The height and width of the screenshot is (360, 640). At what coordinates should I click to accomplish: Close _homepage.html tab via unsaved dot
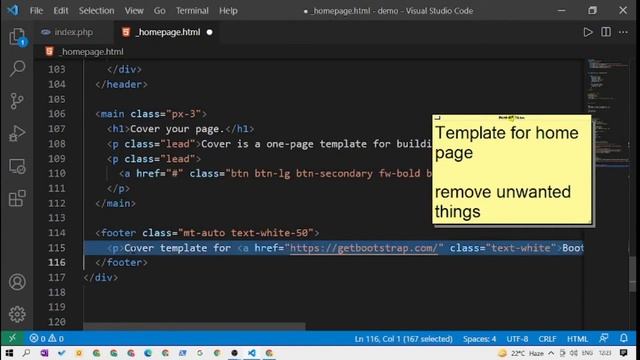tap(209, 32)
